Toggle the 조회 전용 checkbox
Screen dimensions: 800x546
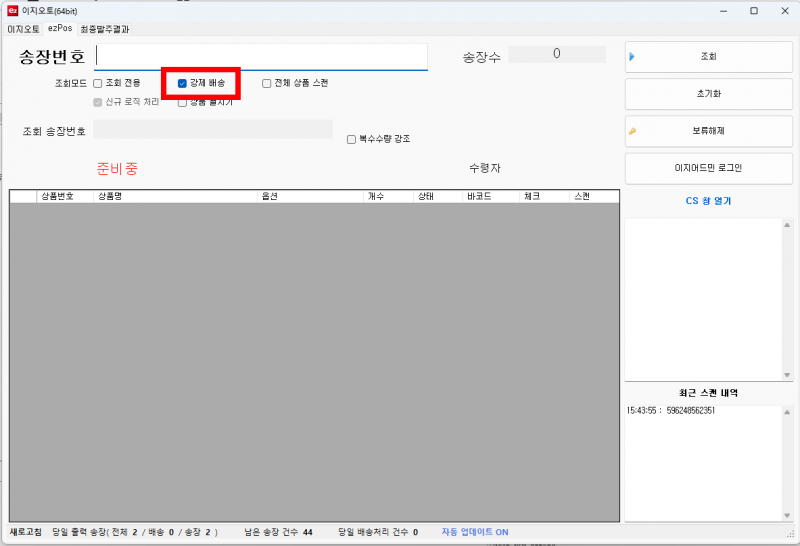97,83
